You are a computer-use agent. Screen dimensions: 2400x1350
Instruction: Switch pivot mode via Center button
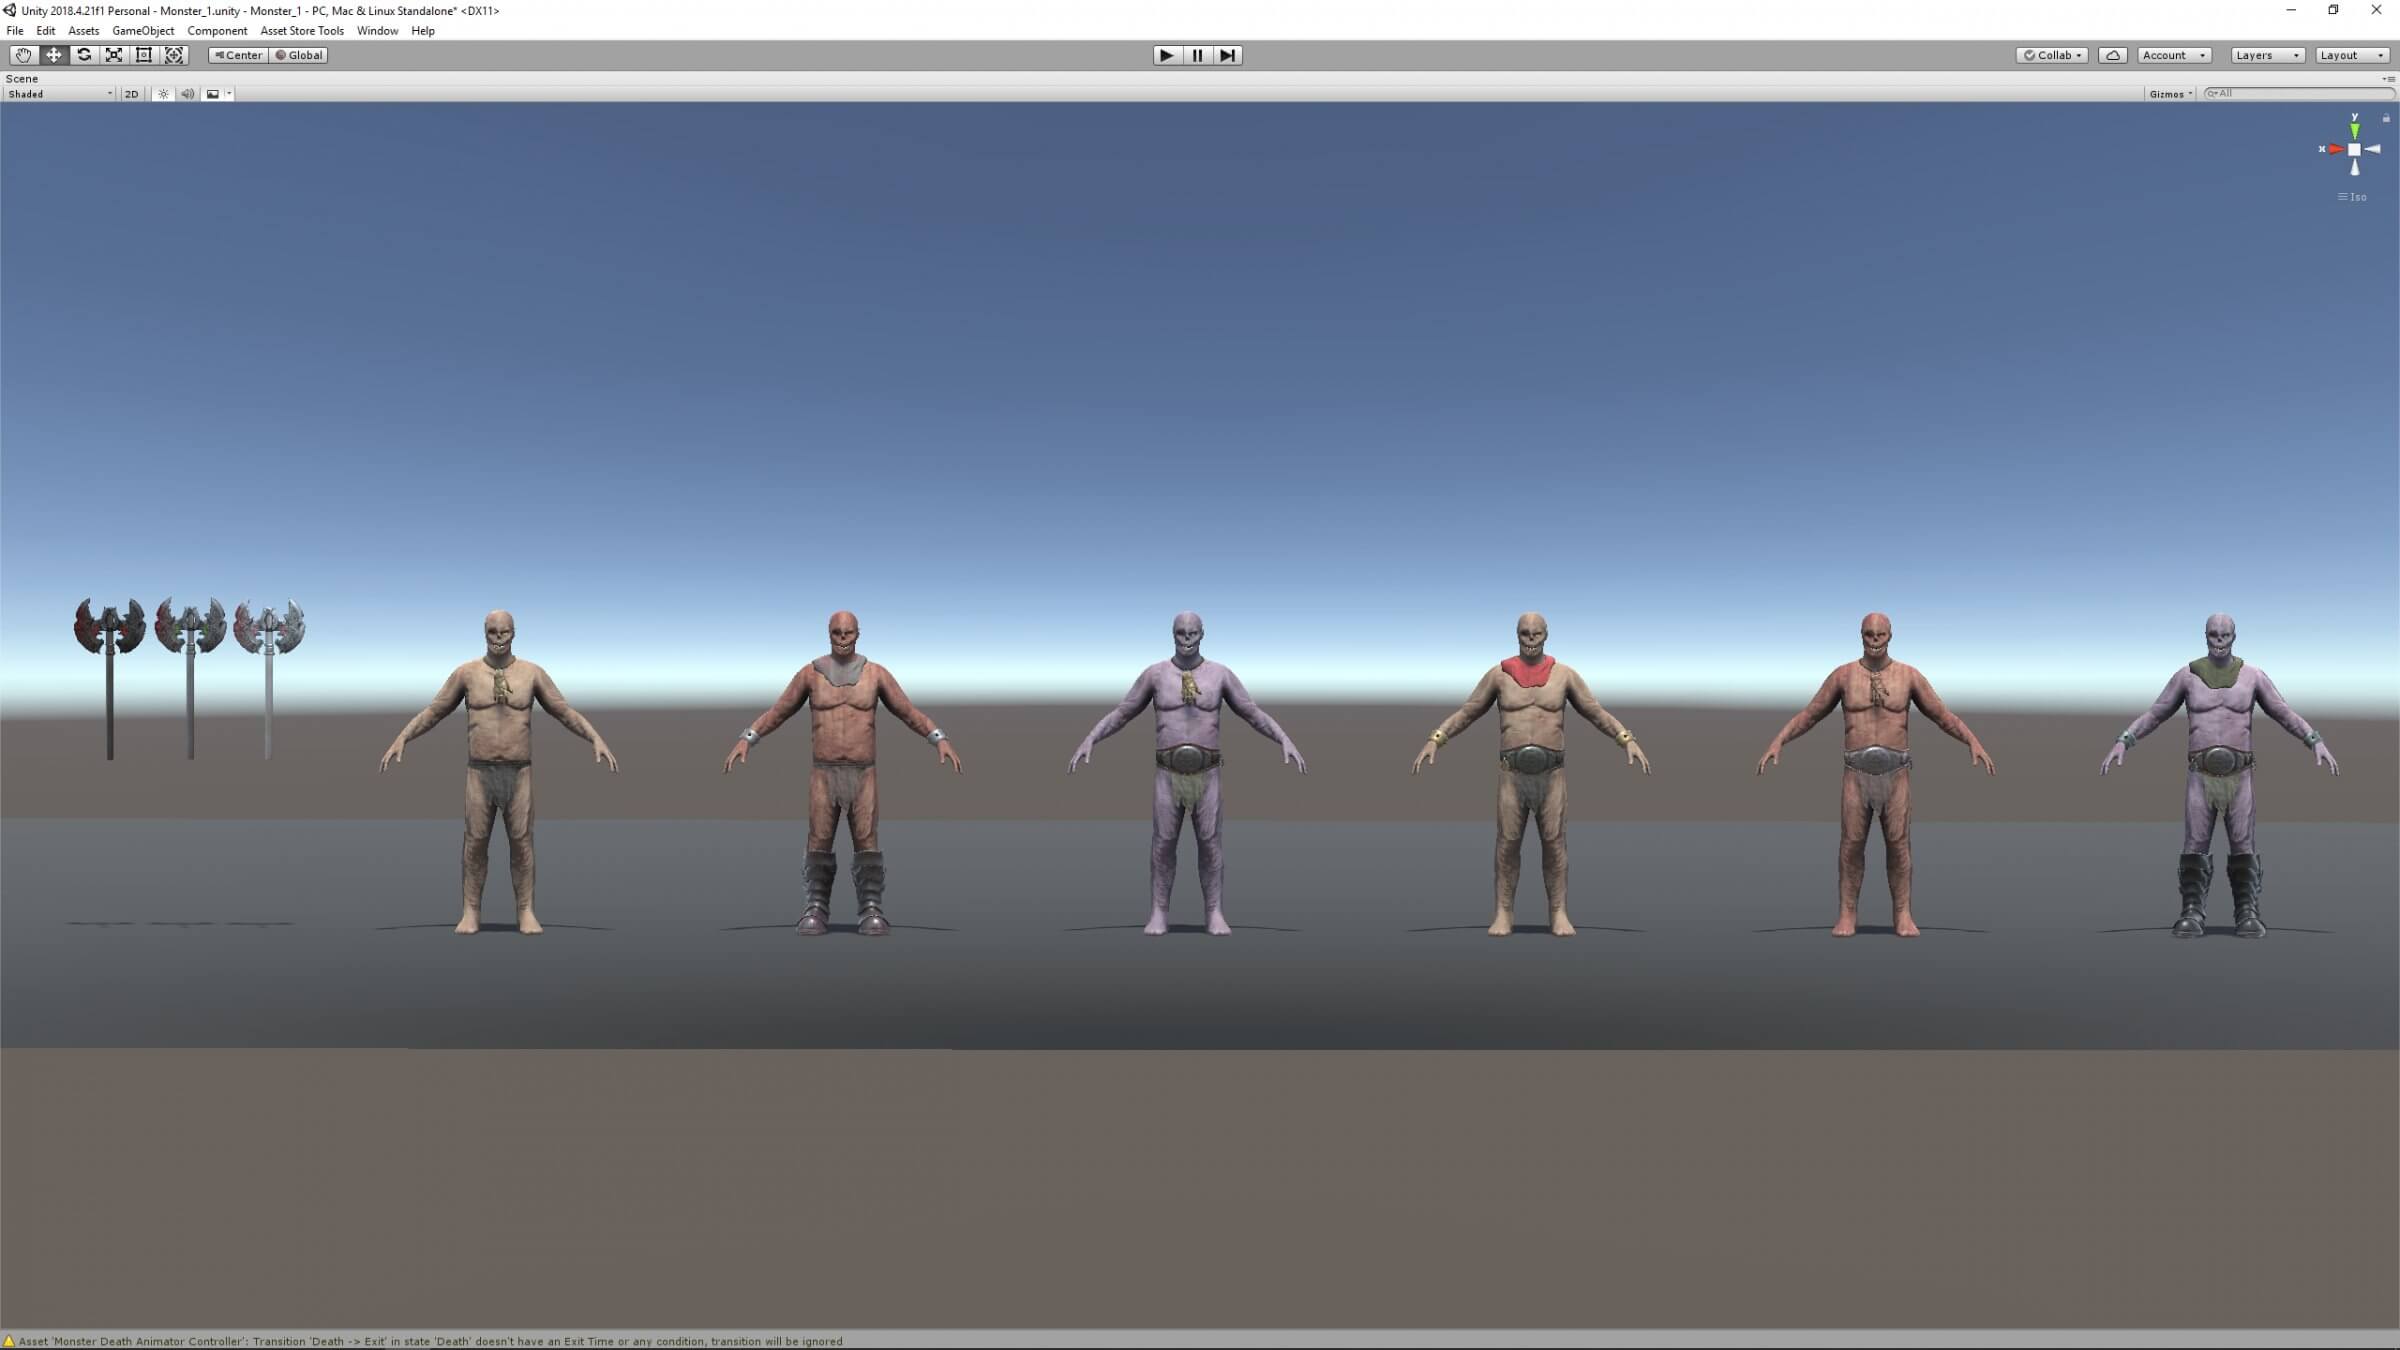point(238,55)
